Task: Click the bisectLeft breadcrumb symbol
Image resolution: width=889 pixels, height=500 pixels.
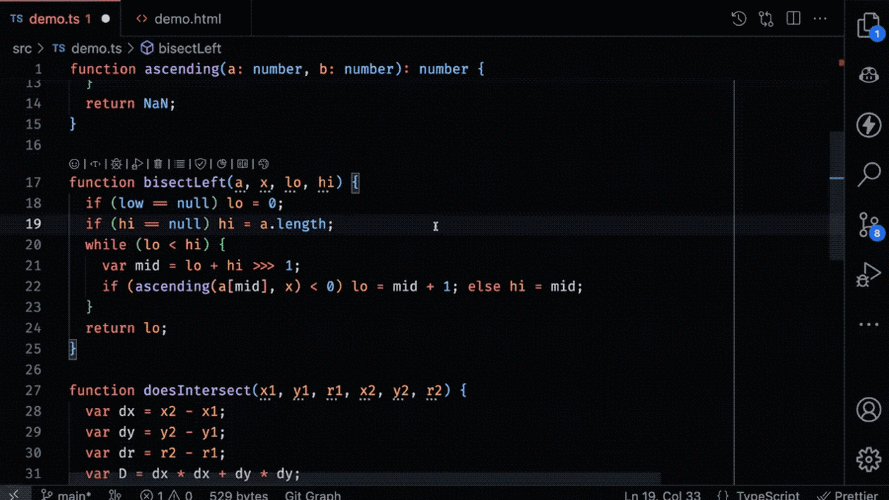Action: pyautogui.click(x=189, y=49)
